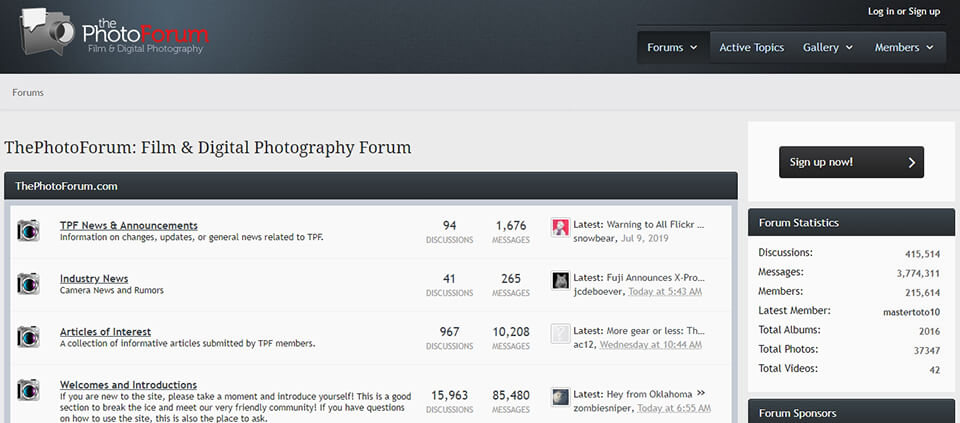Open latest thread More gear or less

(x=656, y=331)
